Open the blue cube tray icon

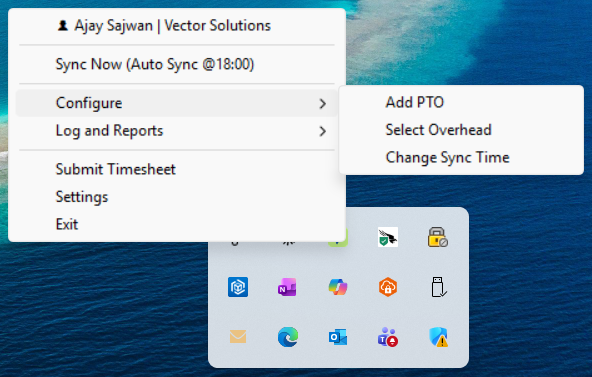pyautogui.click(x=238, y=287)
